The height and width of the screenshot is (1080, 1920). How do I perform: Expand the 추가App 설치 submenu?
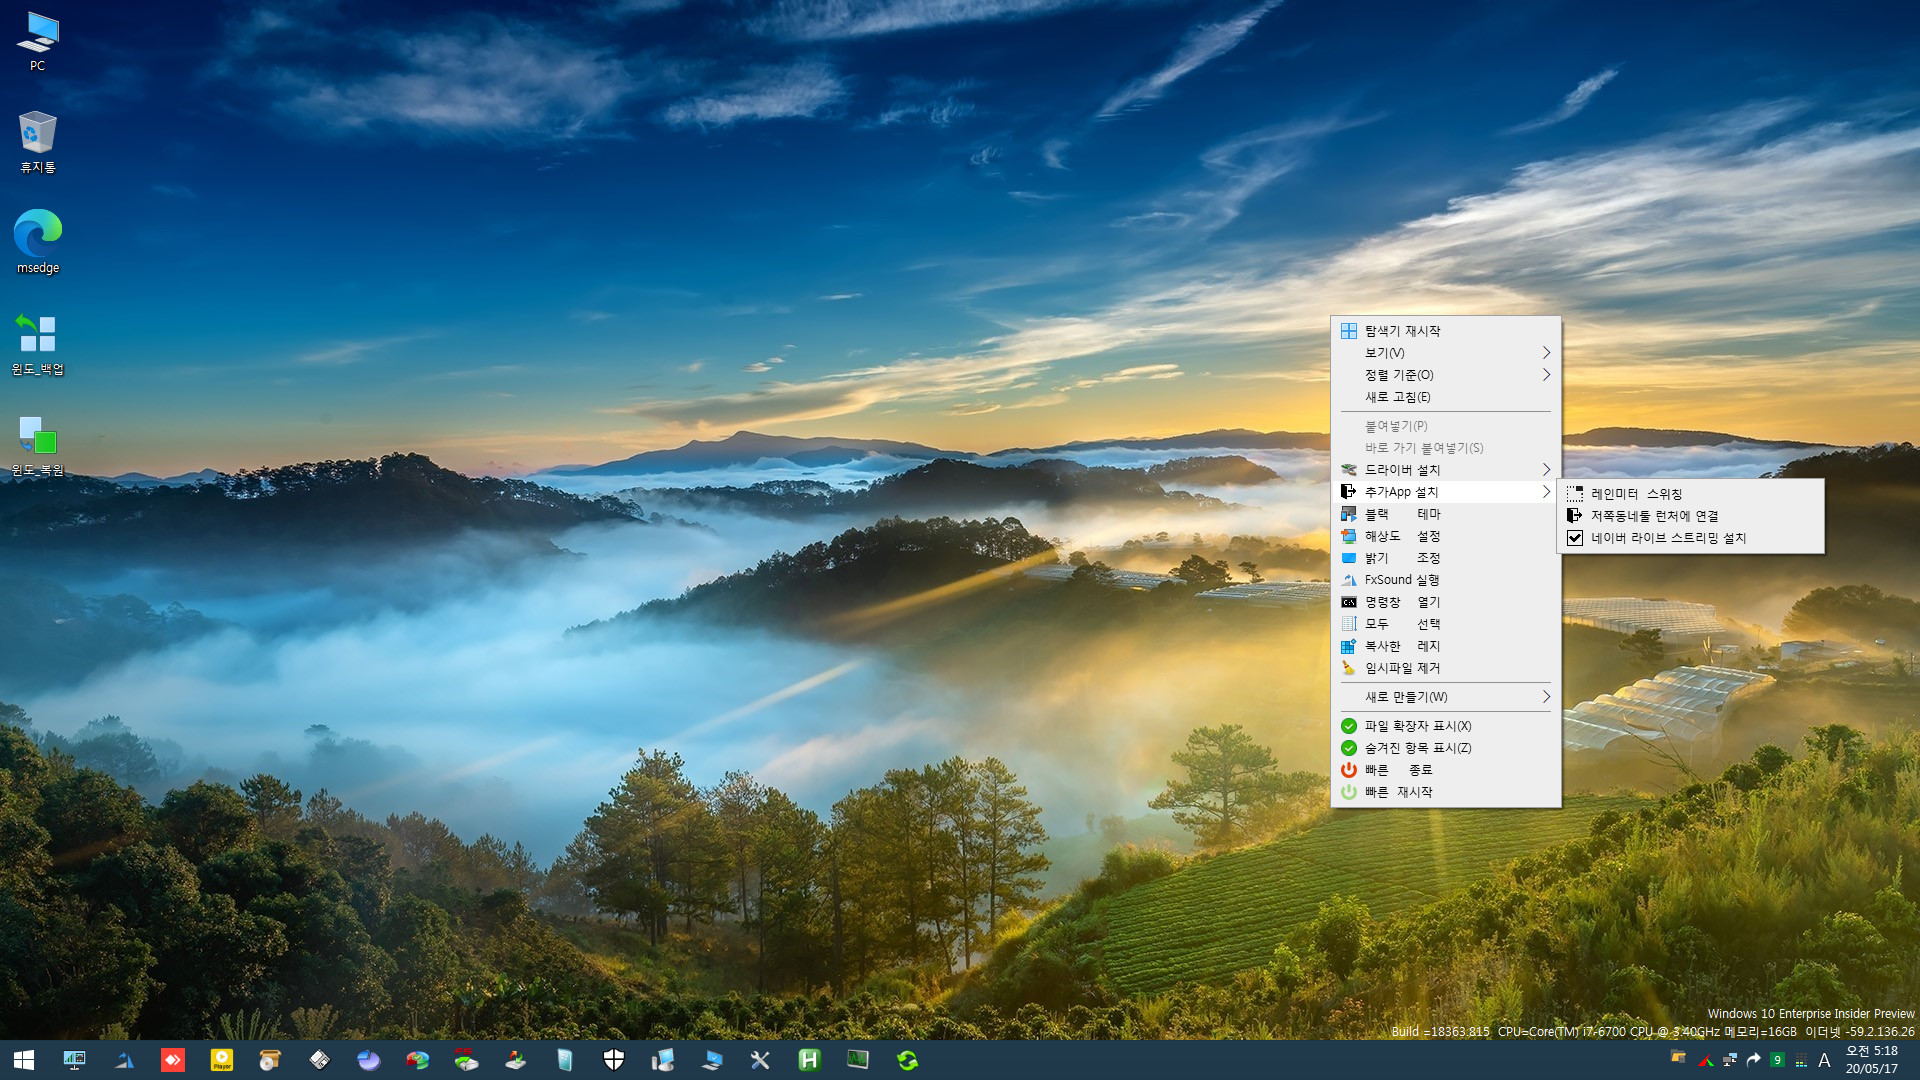point(1445,492)
